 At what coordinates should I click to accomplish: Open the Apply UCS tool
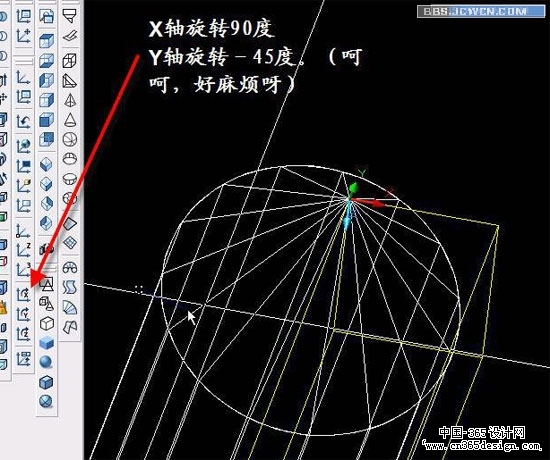[x=24, y=359]
